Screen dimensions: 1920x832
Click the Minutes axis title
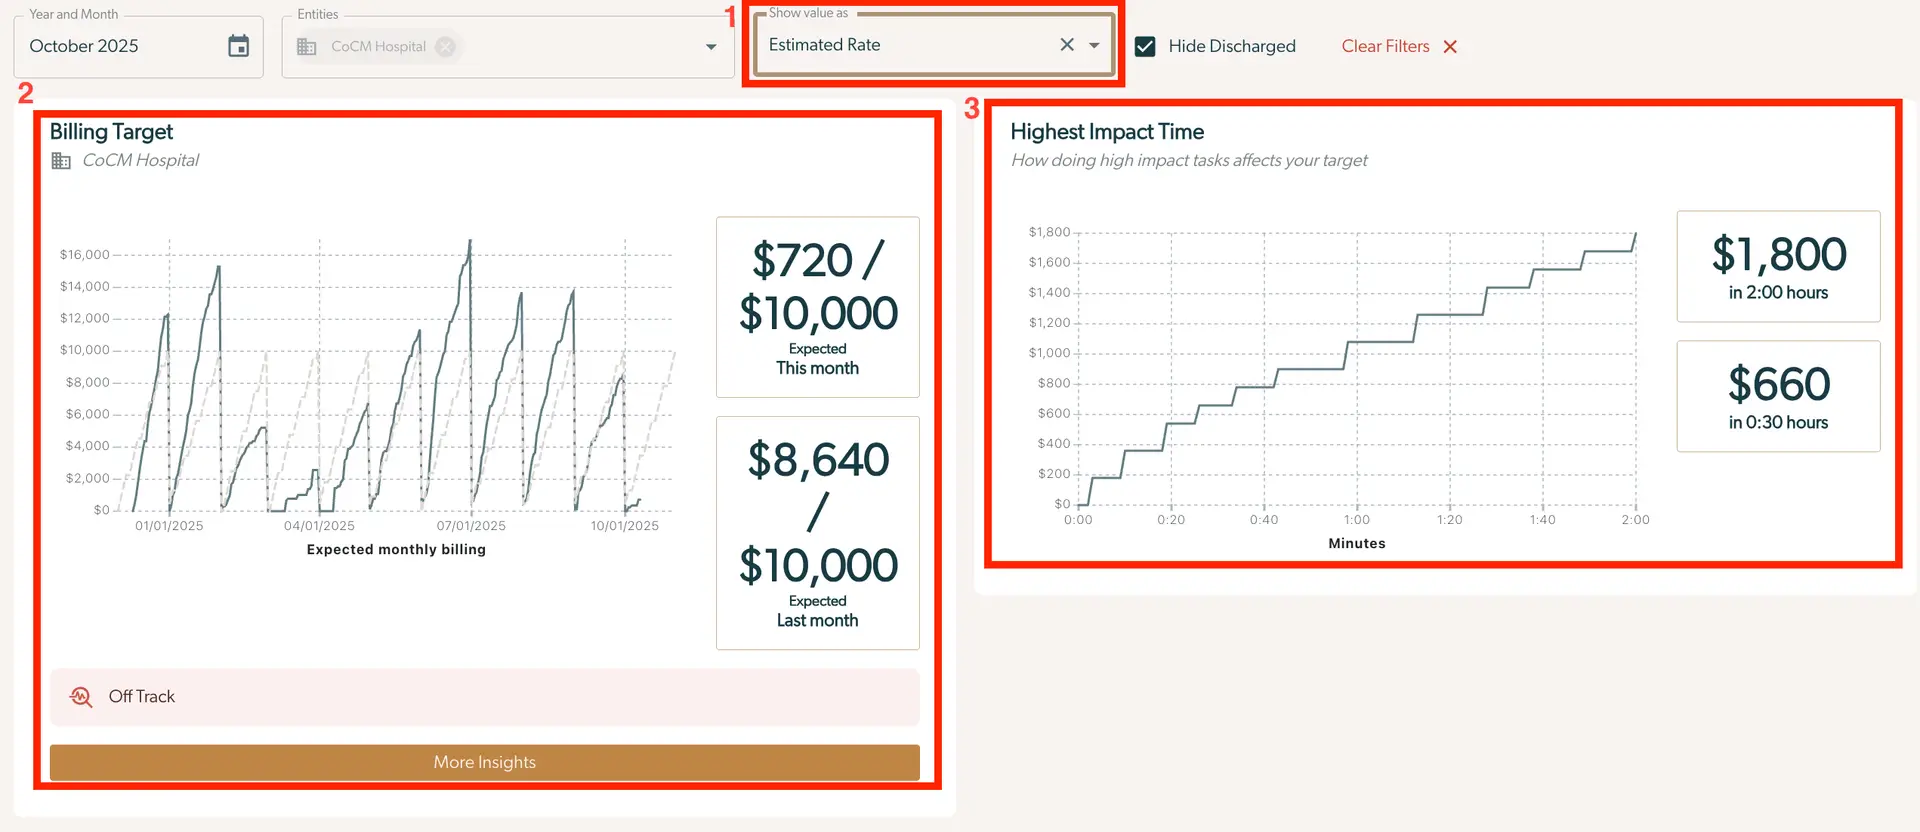click(1357, 544)
